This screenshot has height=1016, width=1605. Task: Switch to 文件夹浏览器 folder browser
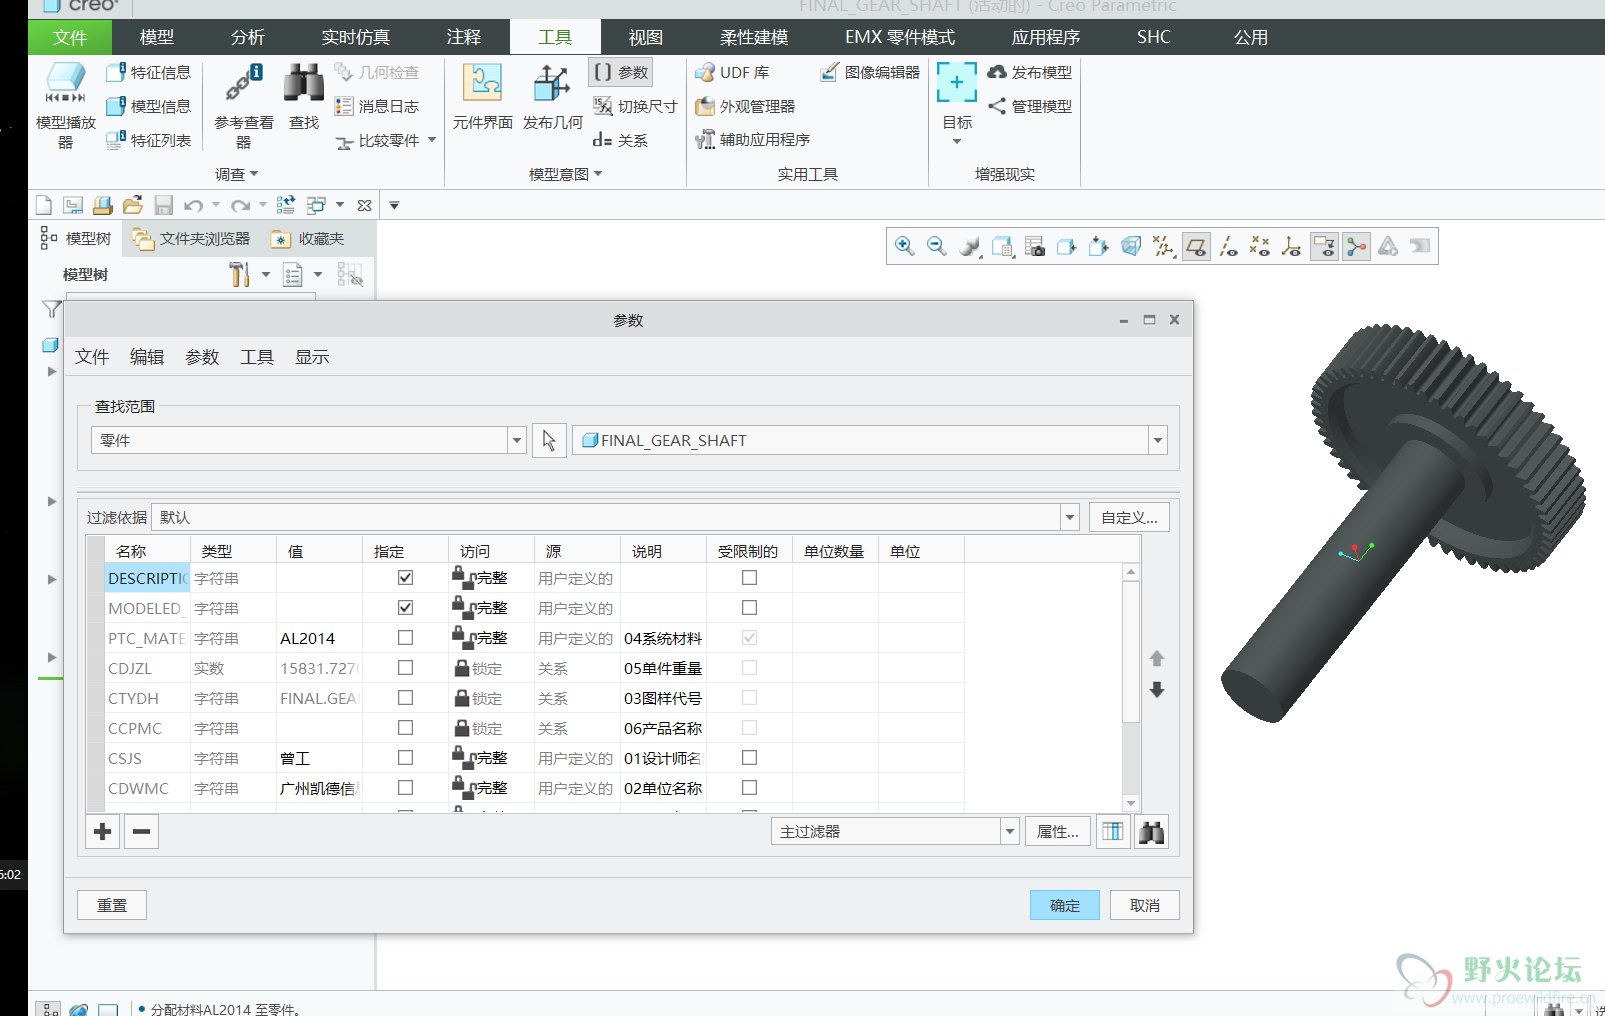193,239
